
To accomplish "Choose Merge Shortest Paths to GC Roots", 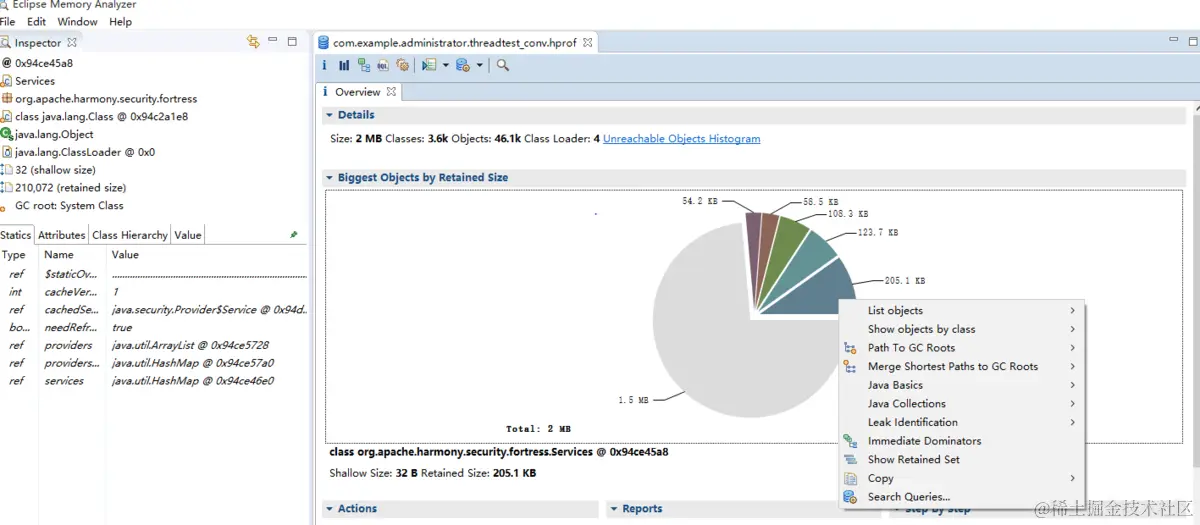I will [x=962, y=366].
